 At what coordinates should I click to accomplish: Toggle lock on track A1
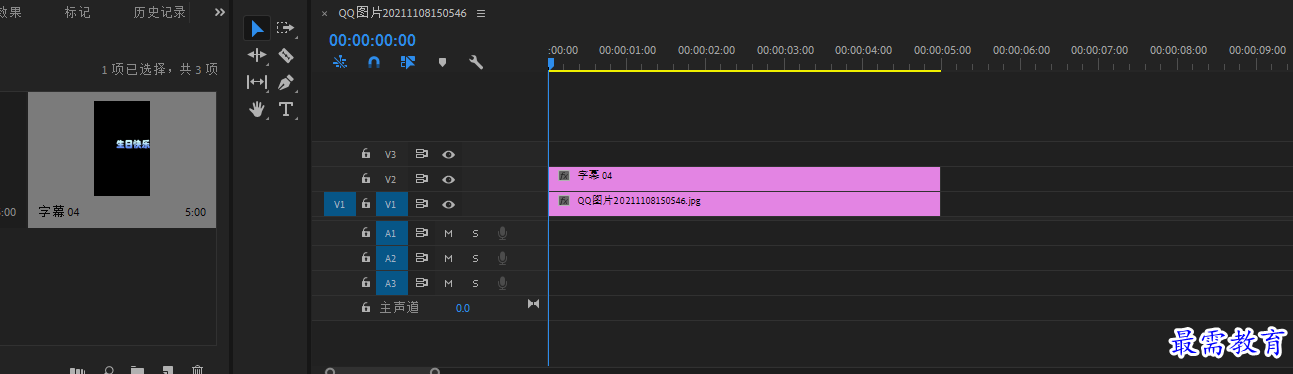click(366, 233)
